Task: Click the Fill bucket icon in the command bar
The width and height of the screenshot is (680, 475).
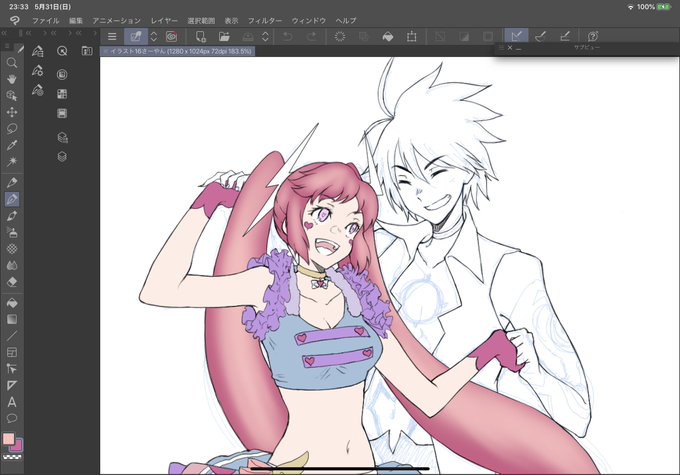Action: pos(388,37)
